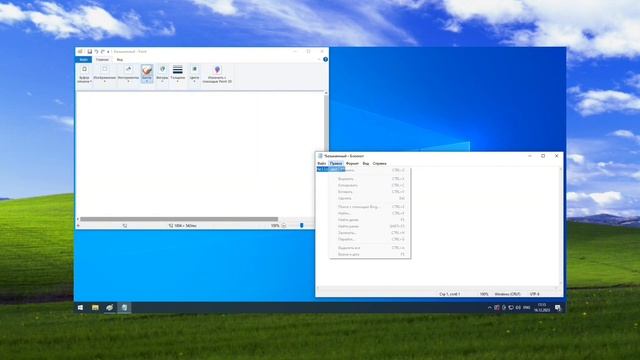Expand the Colors group in Paint
This screenshot has width=640, height=360.
pyautogui.click(x=194, y=74)
